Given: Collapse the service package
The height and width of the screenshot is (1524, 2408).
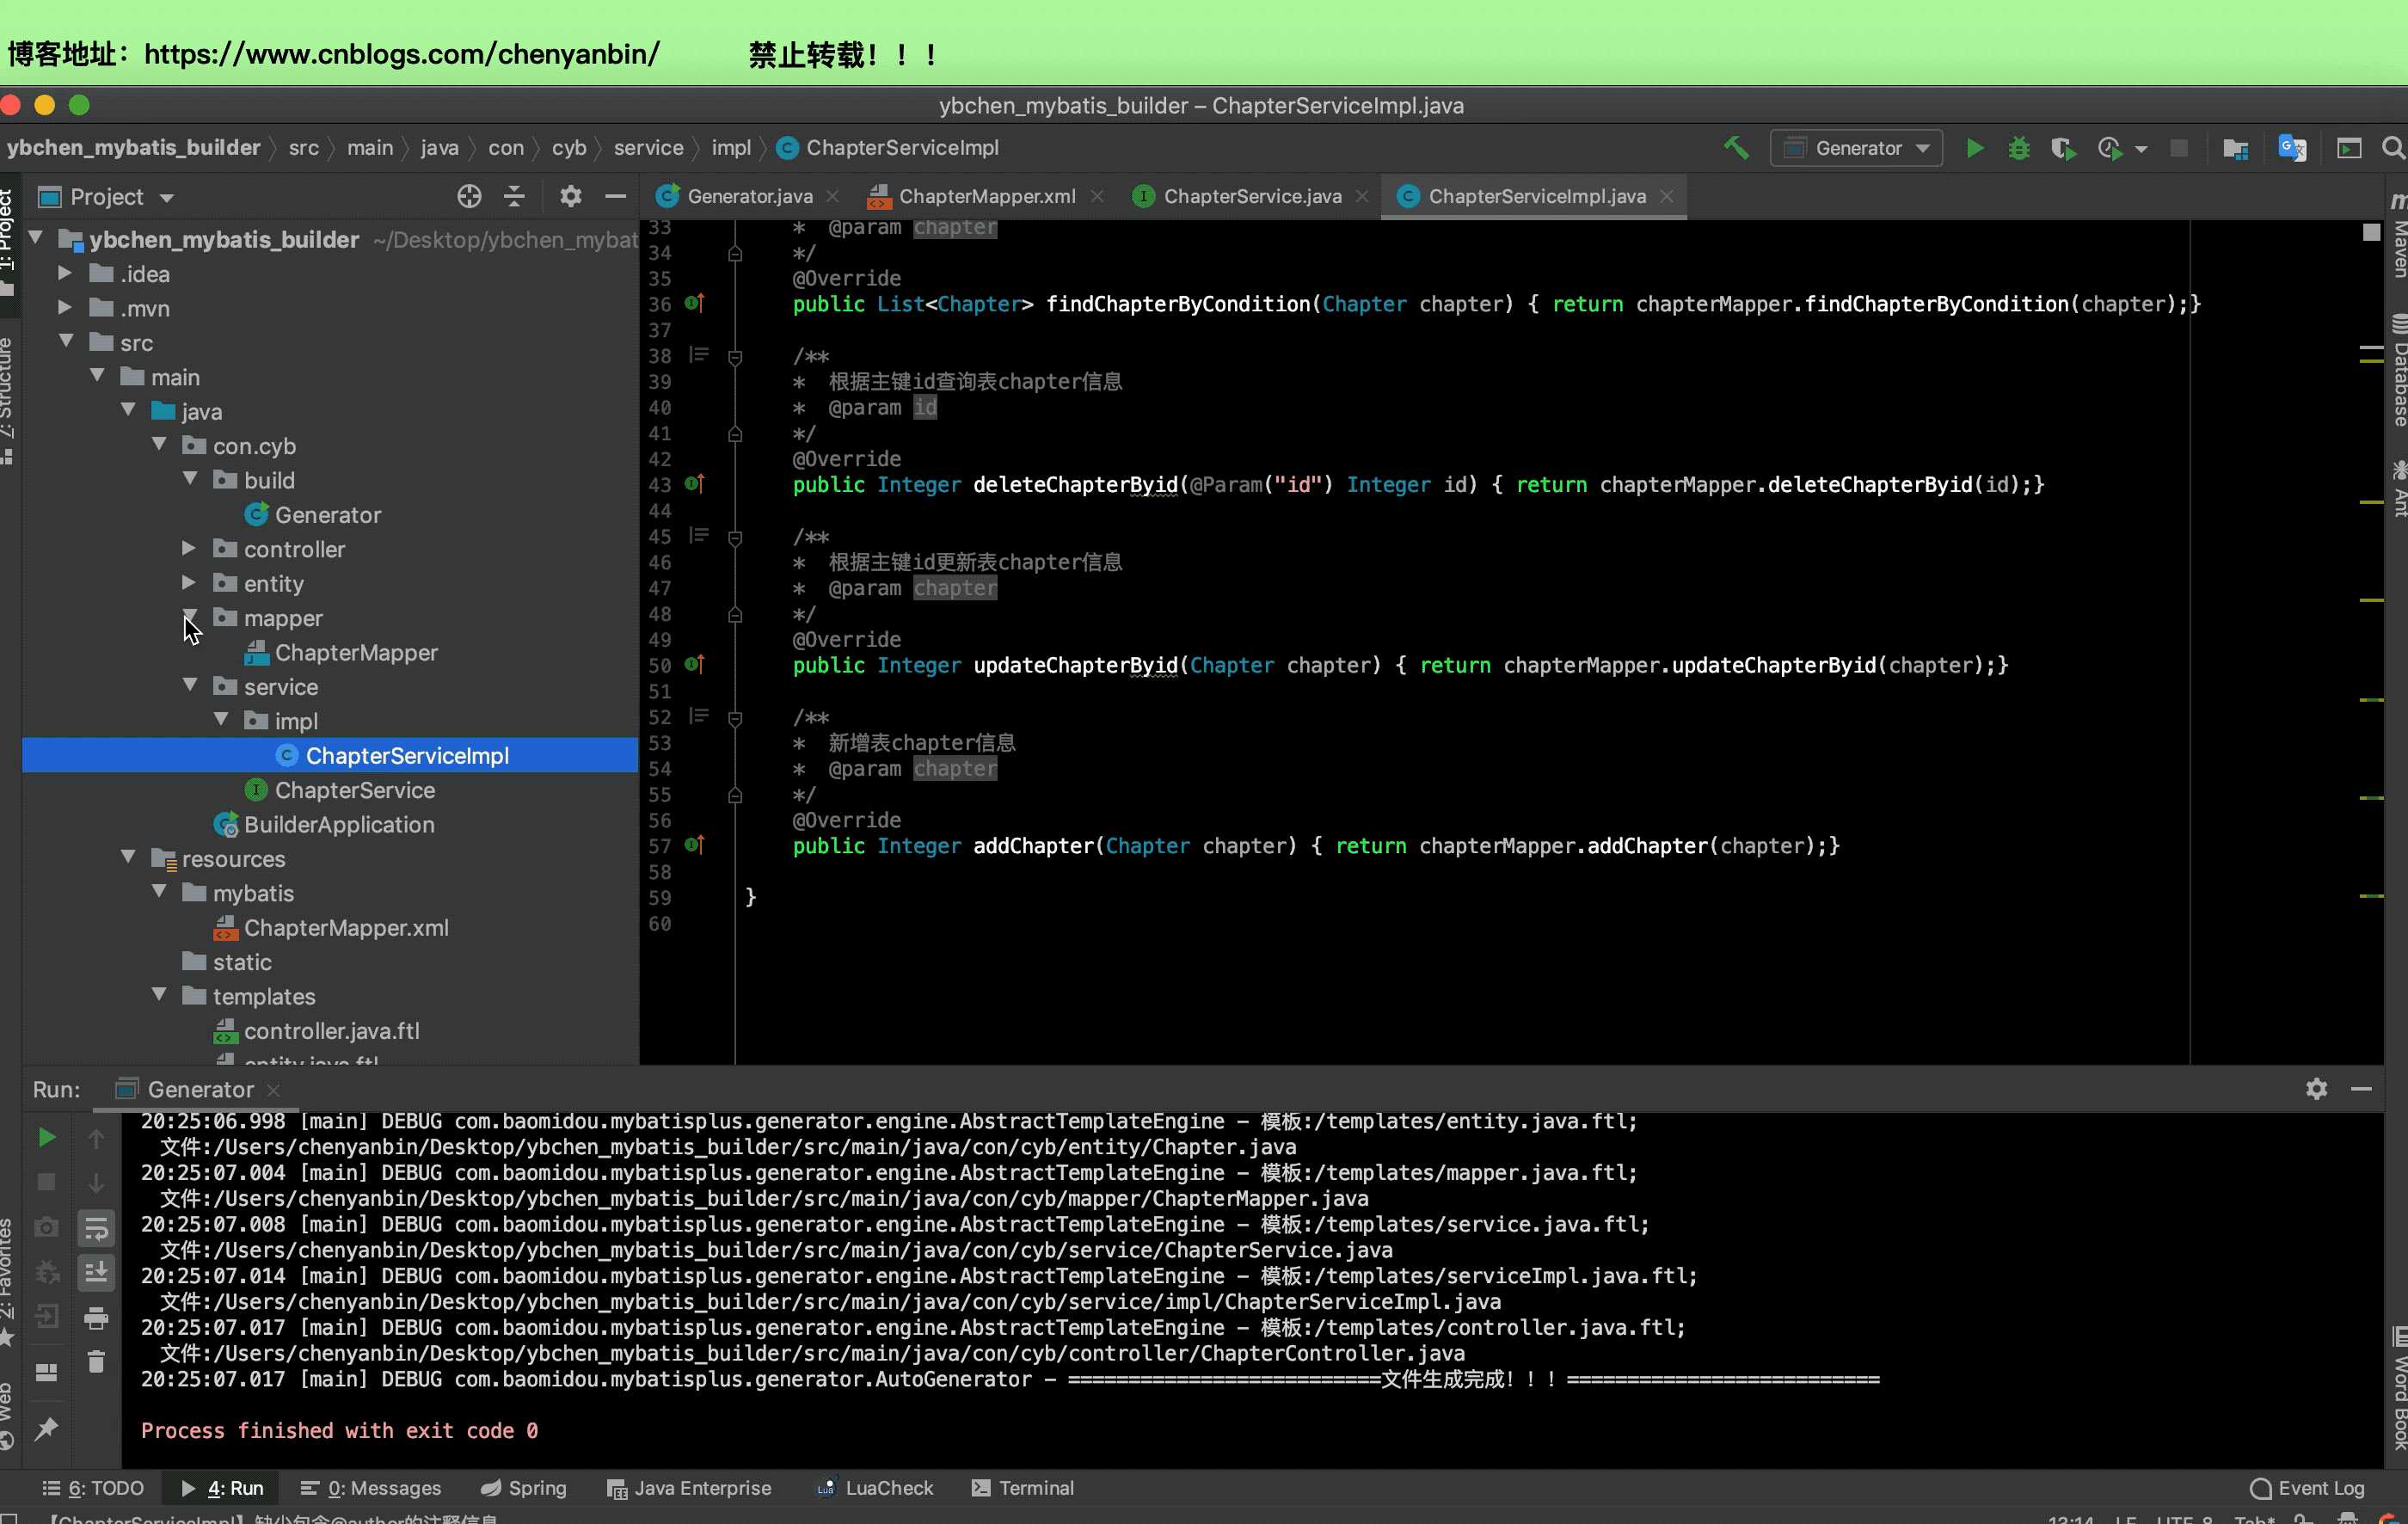Looking at the screenshot, I should point(190,685).
